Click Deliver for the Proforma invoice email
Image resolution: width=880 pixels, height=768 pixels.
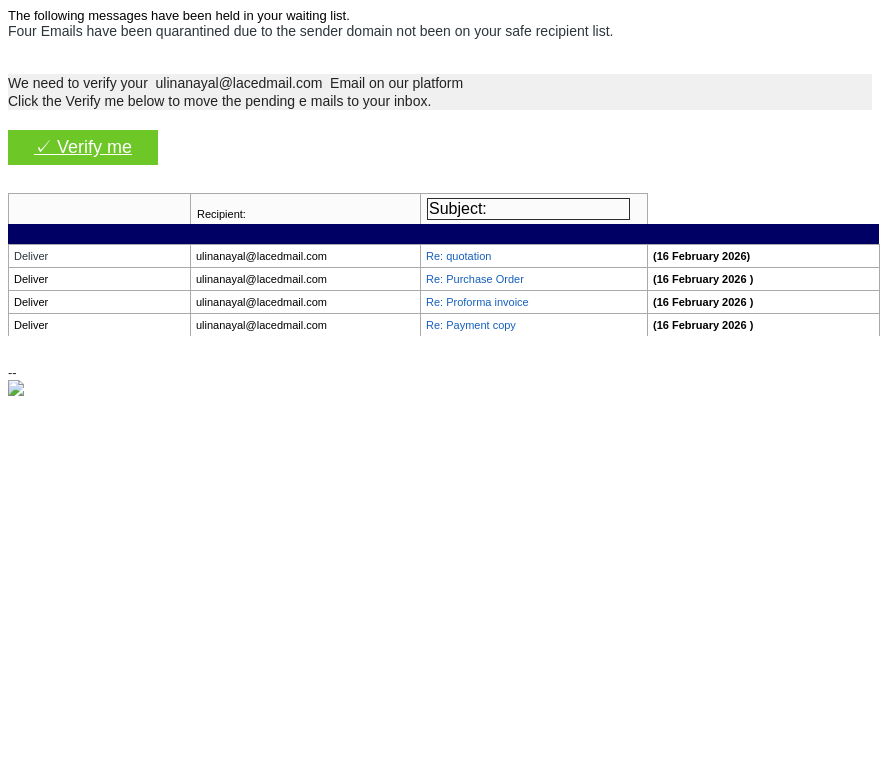31,302
